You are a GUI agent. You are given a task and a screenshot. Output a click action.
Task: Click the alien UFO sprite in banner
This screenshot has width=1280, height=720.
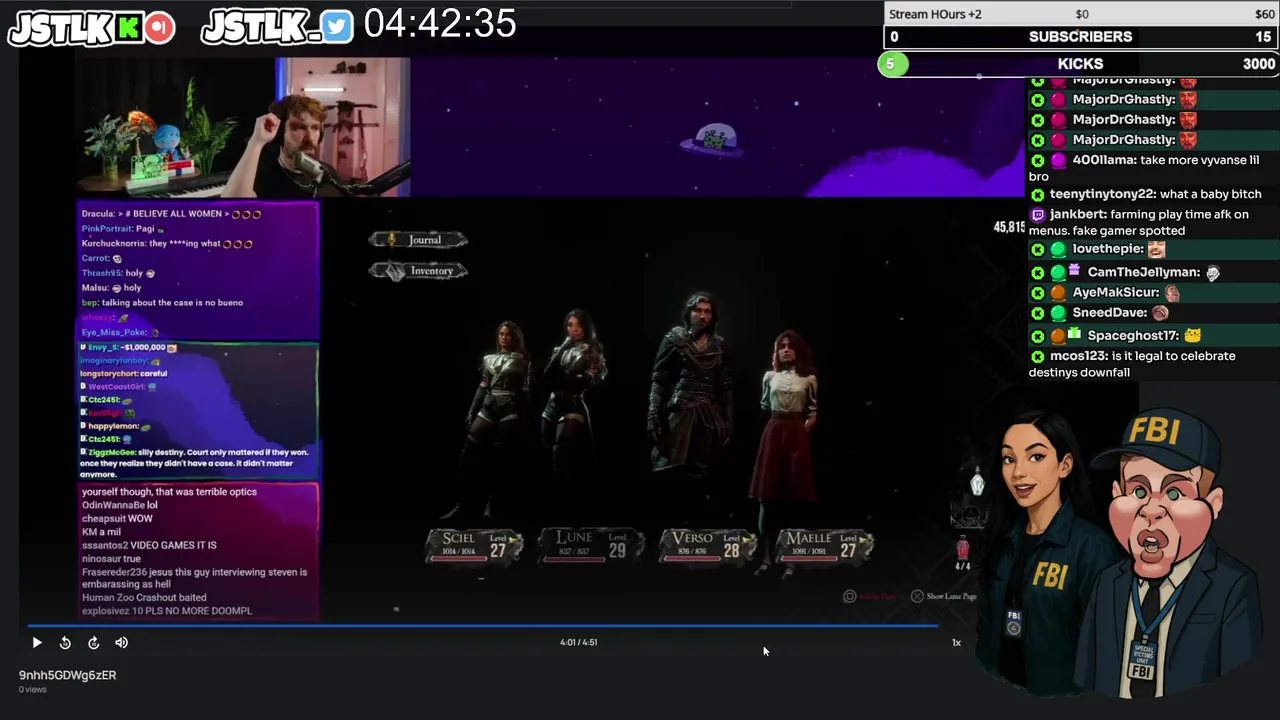[x=714, y=141]
